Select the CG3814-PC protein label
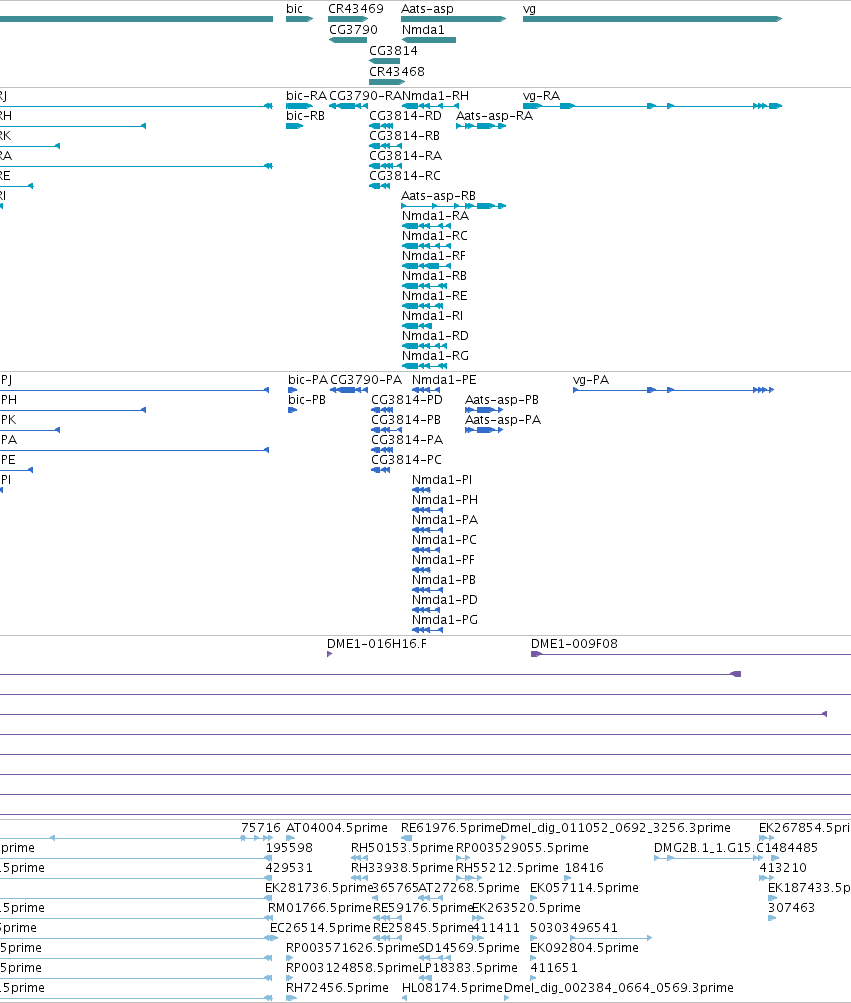The image size is (851, 1003). click(x=406, y=460)
